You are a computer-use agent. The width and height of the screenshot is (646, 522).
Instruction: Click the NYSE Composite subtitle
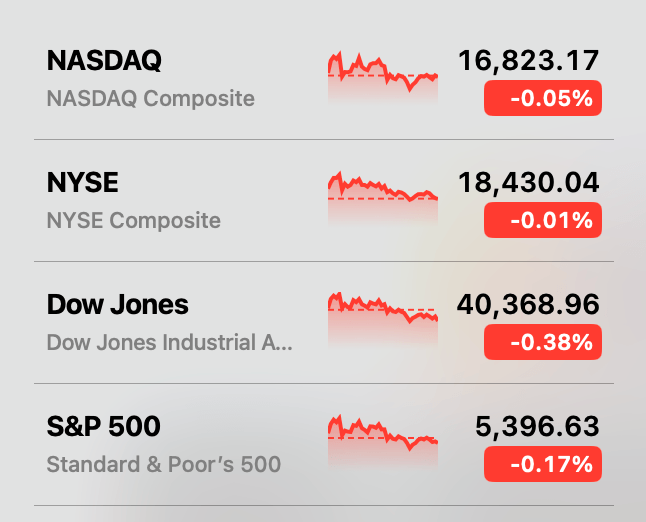134,221
